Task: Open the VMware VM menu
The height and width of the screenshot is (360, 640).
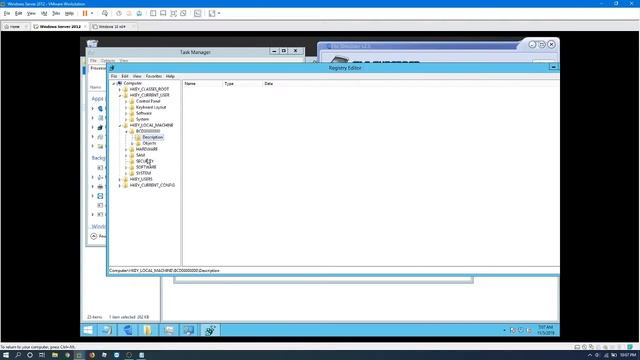Action: [44, 13]
